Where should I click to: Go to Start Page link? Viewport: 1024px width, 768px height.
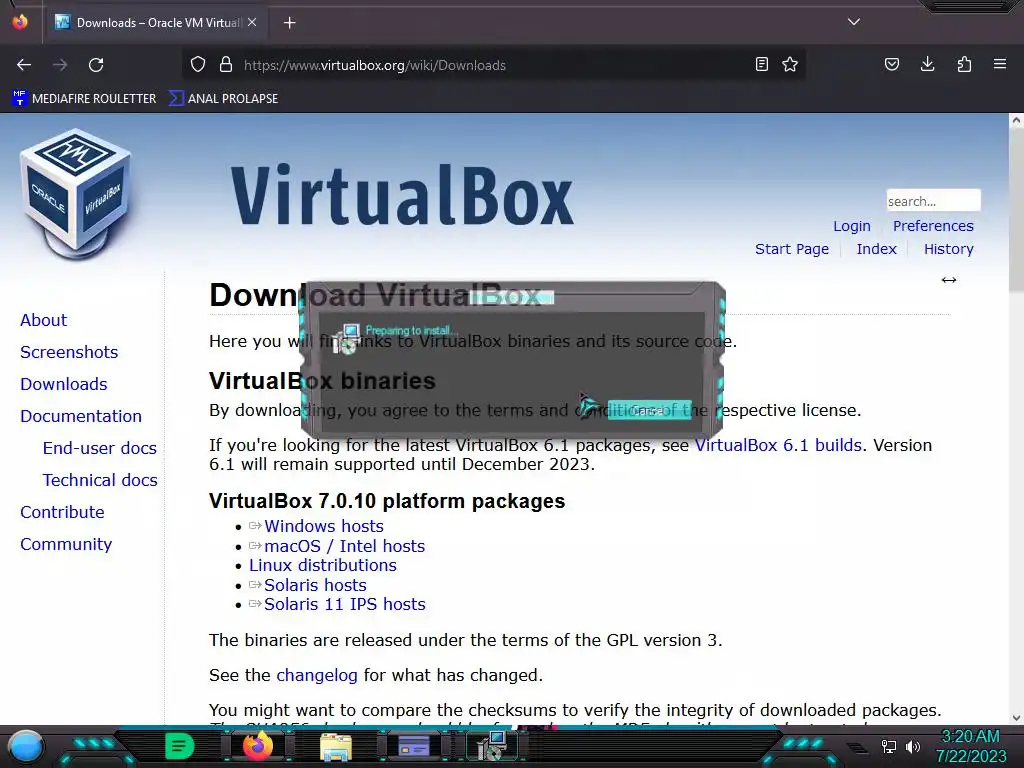(x=792, y=249)
